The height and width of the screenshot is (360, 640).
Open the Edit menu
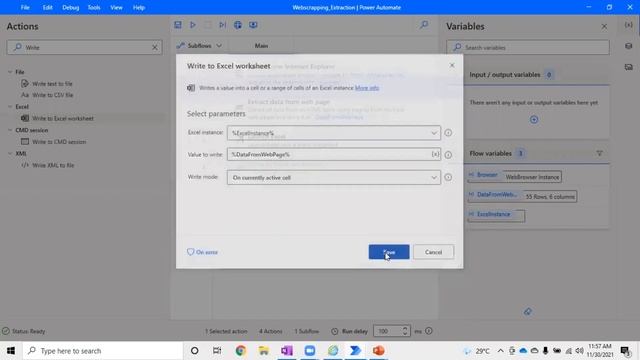click(x=47, y=7)
